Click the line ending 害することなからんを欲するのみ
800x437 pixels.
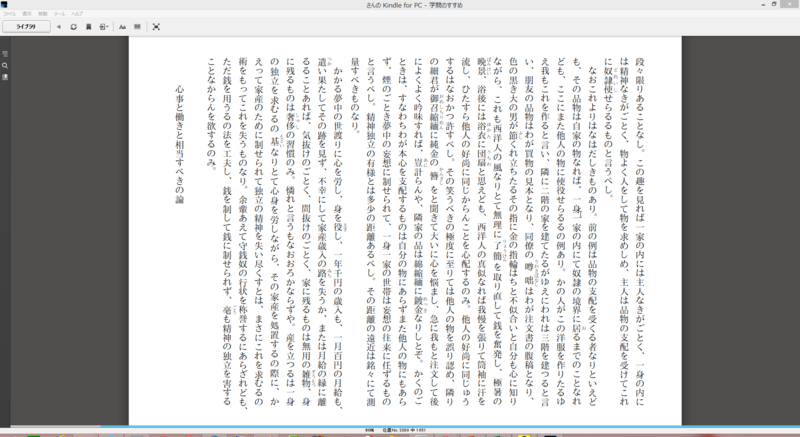(x=211, y=114)
